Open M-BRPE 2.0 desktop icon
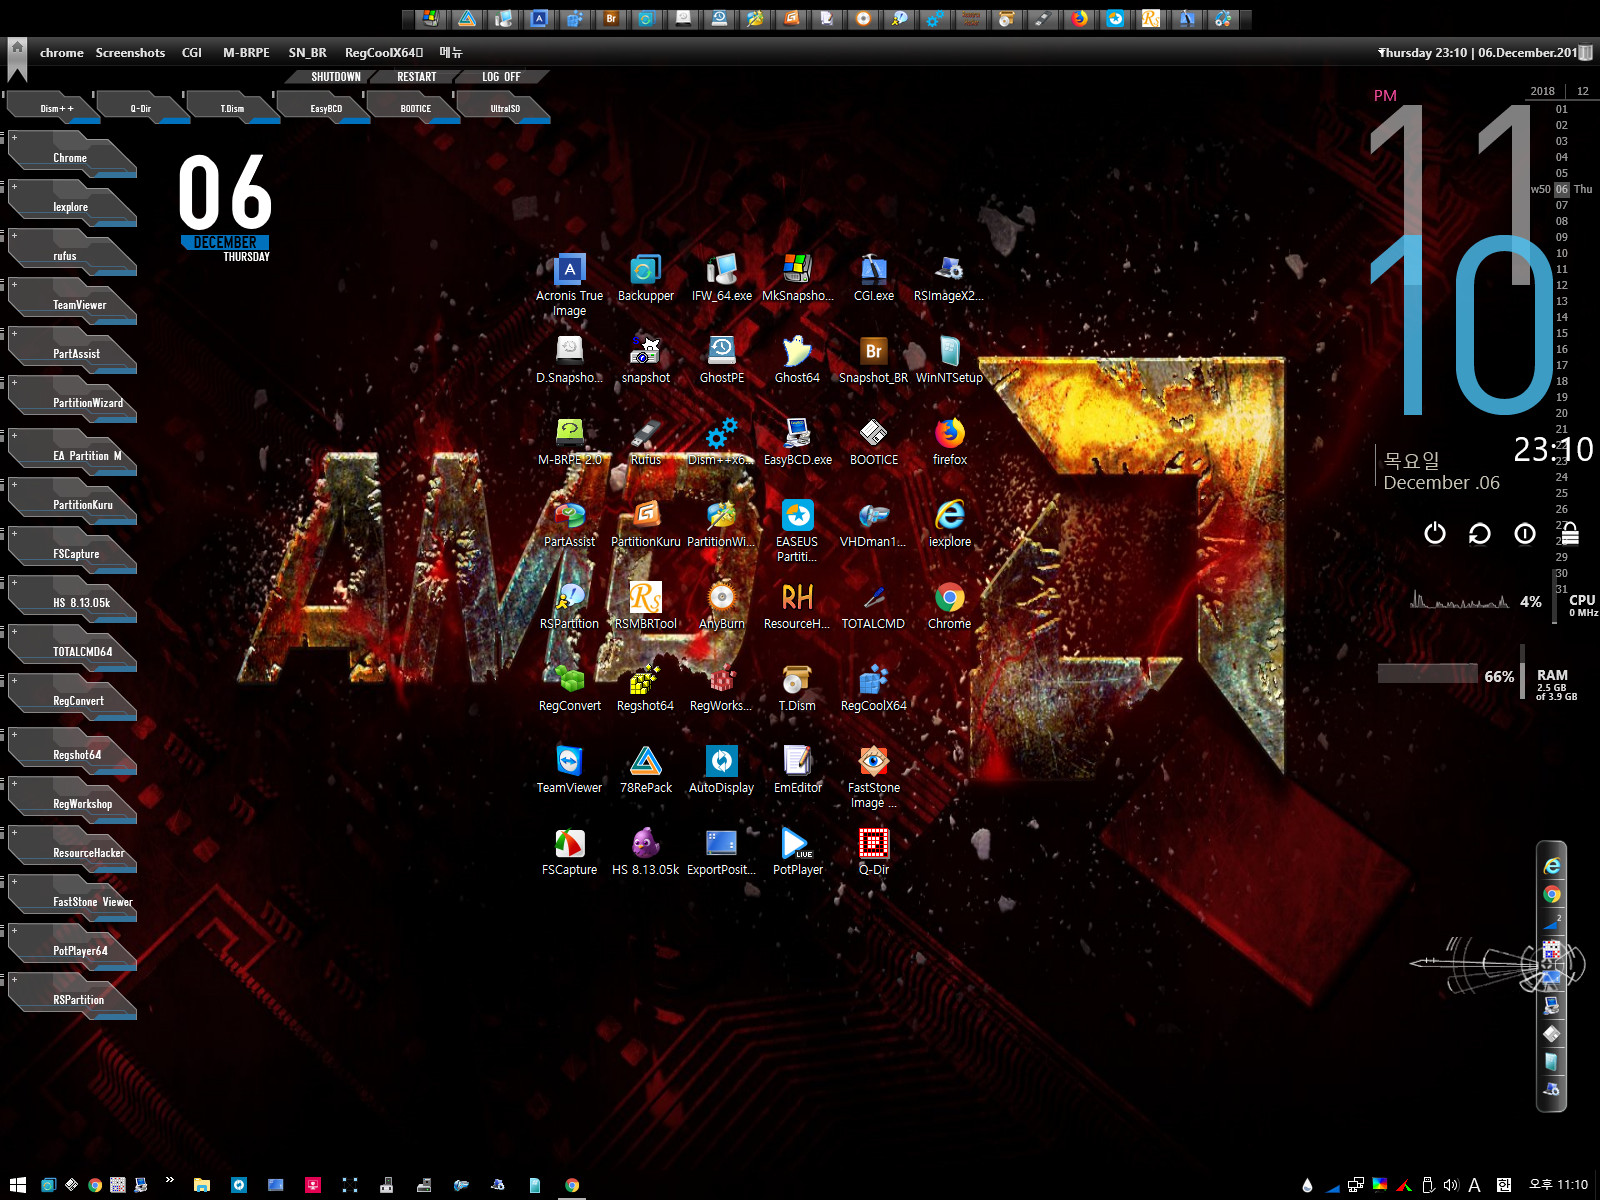This screenshot has height=1200, width=1600. (x=569, y=442)
